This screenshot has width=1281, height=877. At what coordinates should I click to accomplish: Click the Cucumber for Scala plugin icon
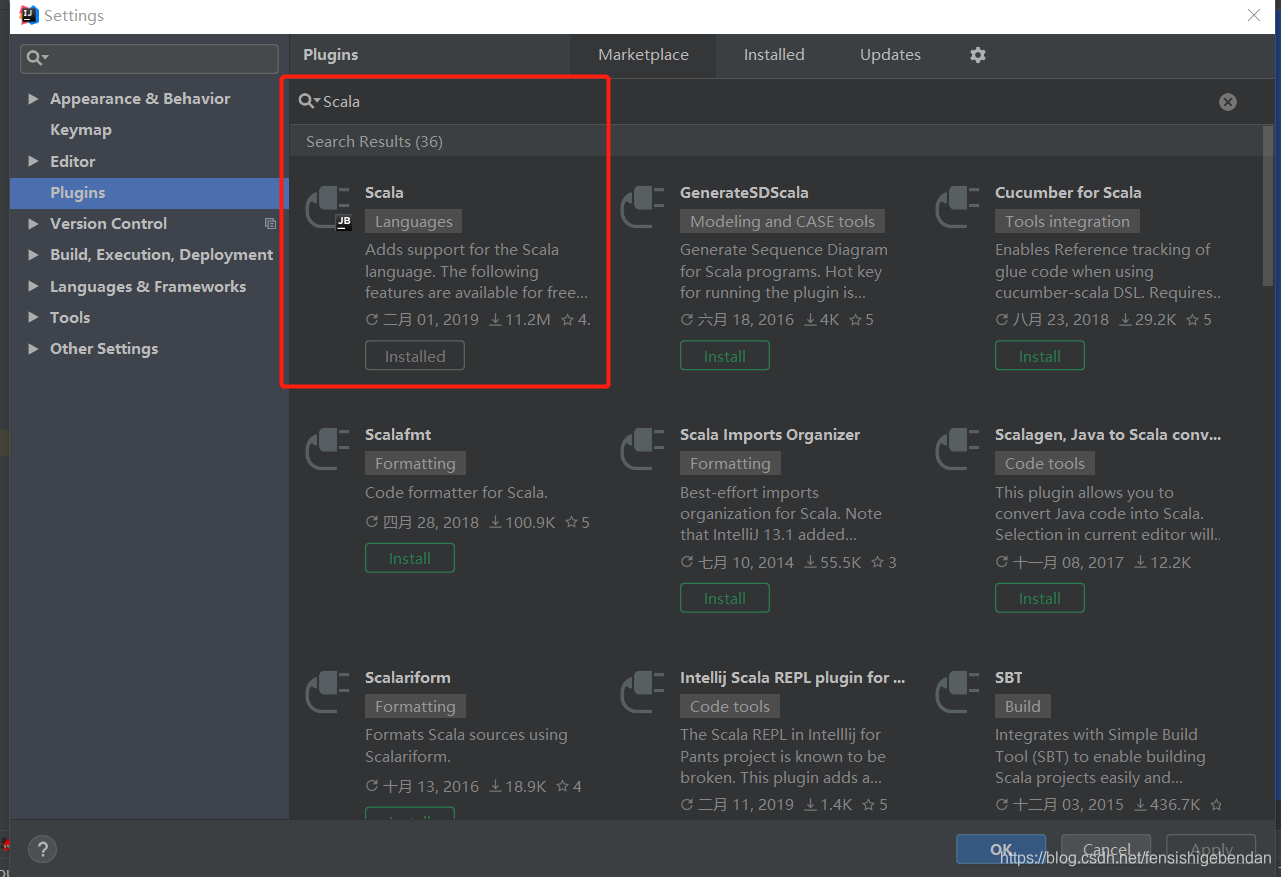958,208
